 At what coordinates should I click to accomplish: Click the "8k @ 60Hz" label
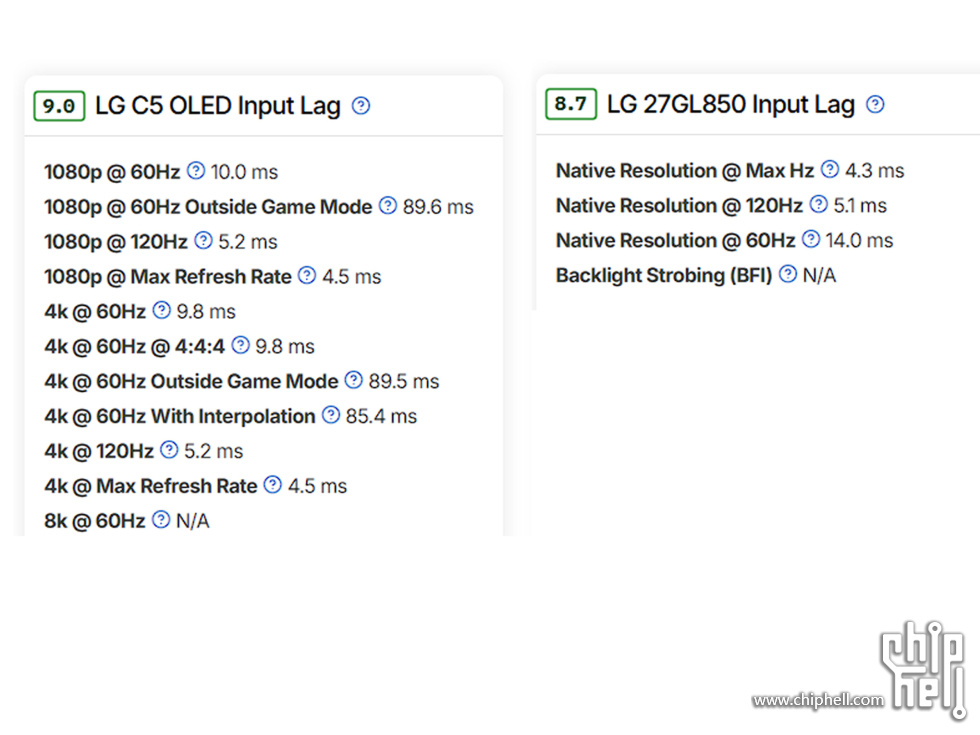pos(95,521)
